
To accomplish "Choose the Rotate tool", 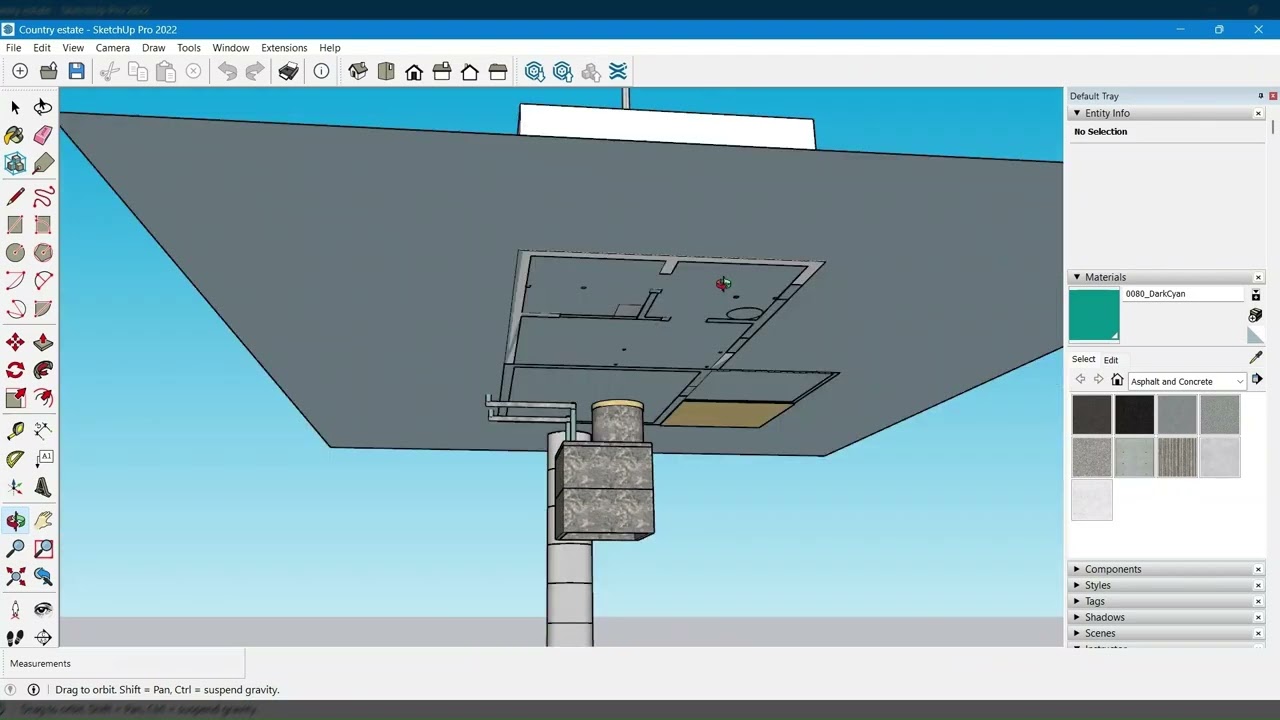I will click(15, 371).
